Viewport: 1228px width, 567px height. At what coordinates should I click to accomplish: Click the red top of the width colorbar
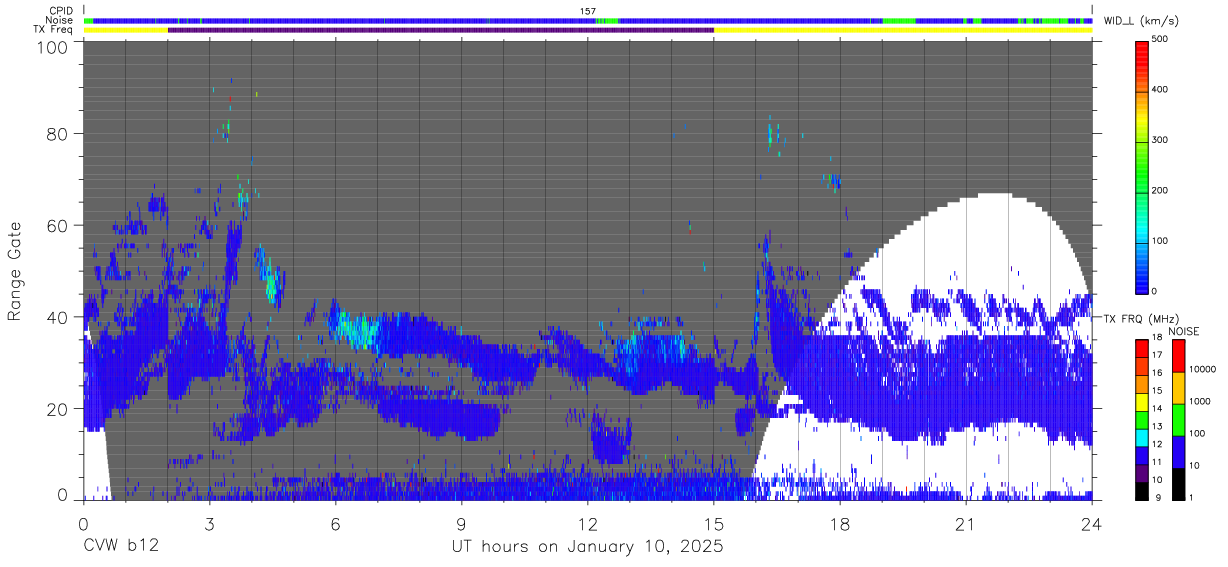[x=1141, y=55]
